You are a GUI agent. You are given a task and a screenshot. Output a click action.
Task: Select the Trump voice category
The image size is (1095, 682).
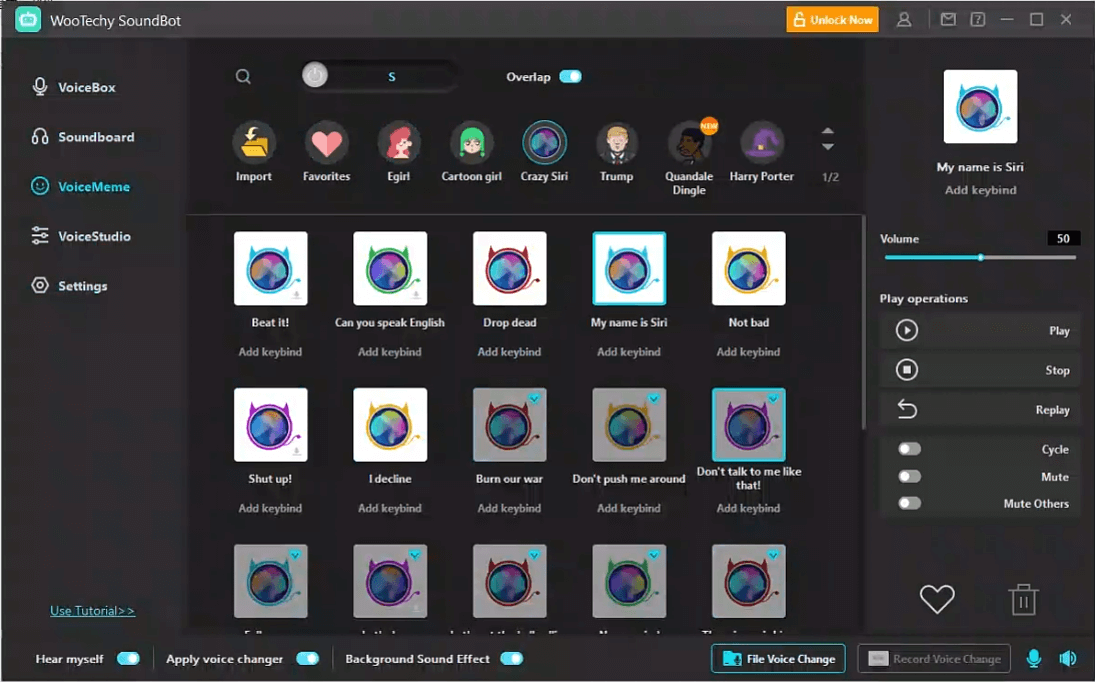point(616,144)
